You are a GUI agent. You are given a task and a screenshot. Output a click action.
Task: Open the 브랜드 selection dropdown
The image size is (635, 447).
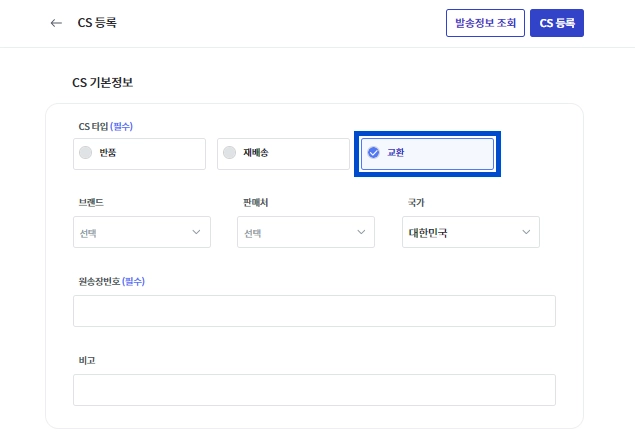coord(141,232)
